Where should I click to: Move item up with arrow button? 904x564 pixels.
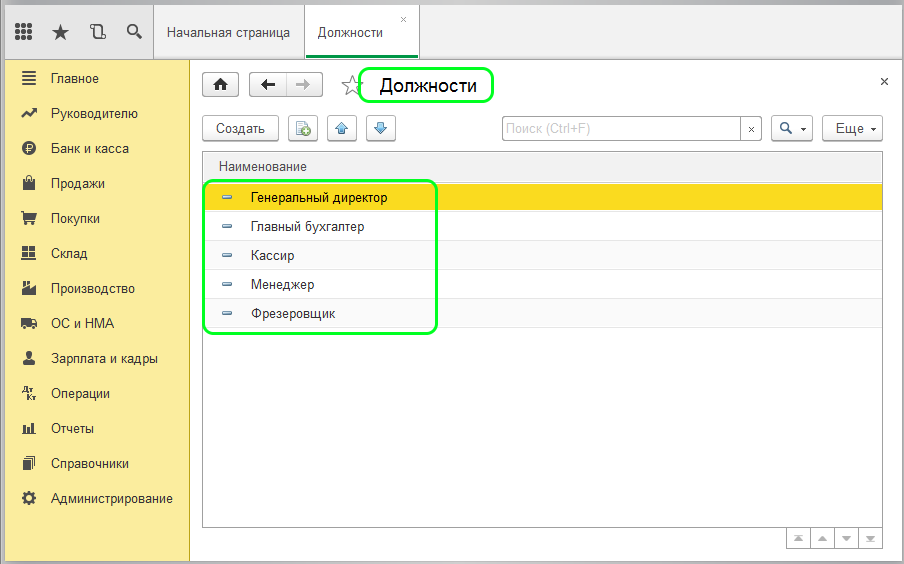[342, 128]
